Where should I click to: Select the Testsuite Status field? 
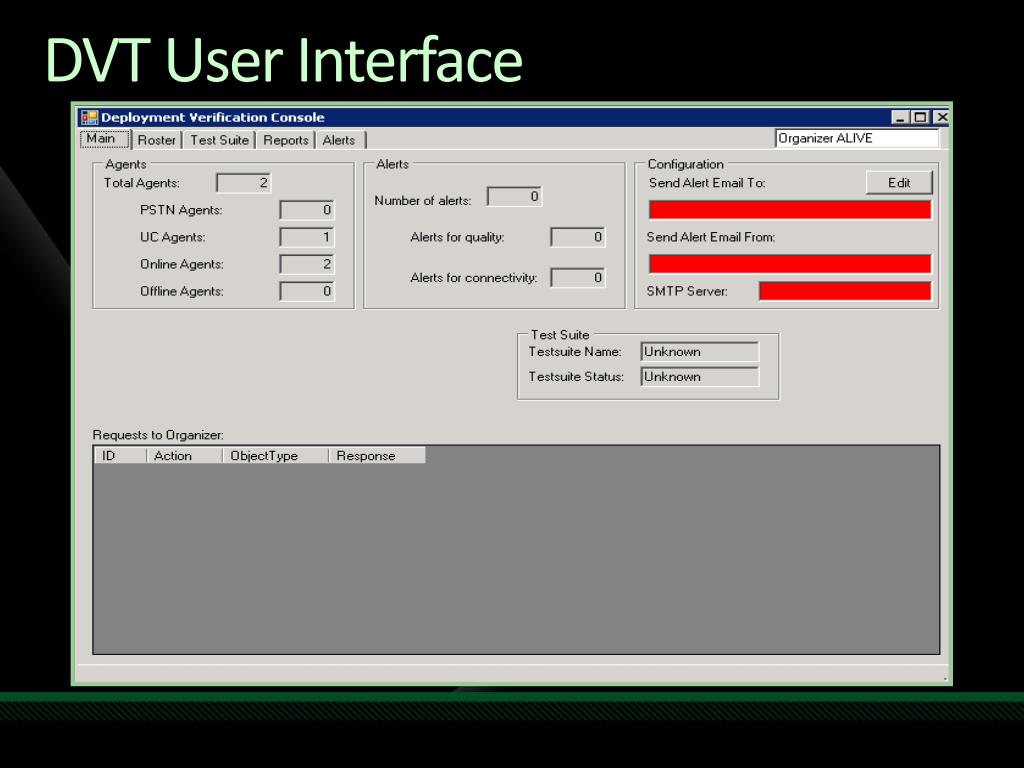click(699, 377)
